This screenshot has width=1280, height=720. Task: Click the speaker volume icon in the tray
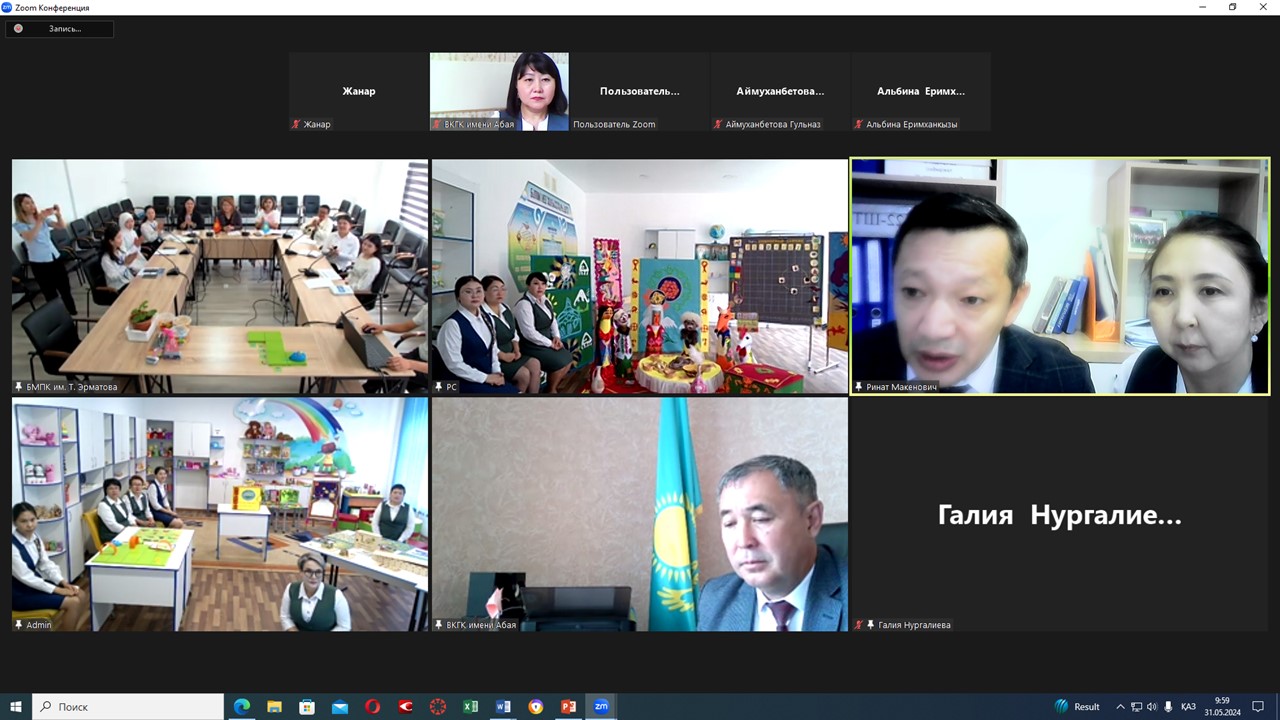1152,707
